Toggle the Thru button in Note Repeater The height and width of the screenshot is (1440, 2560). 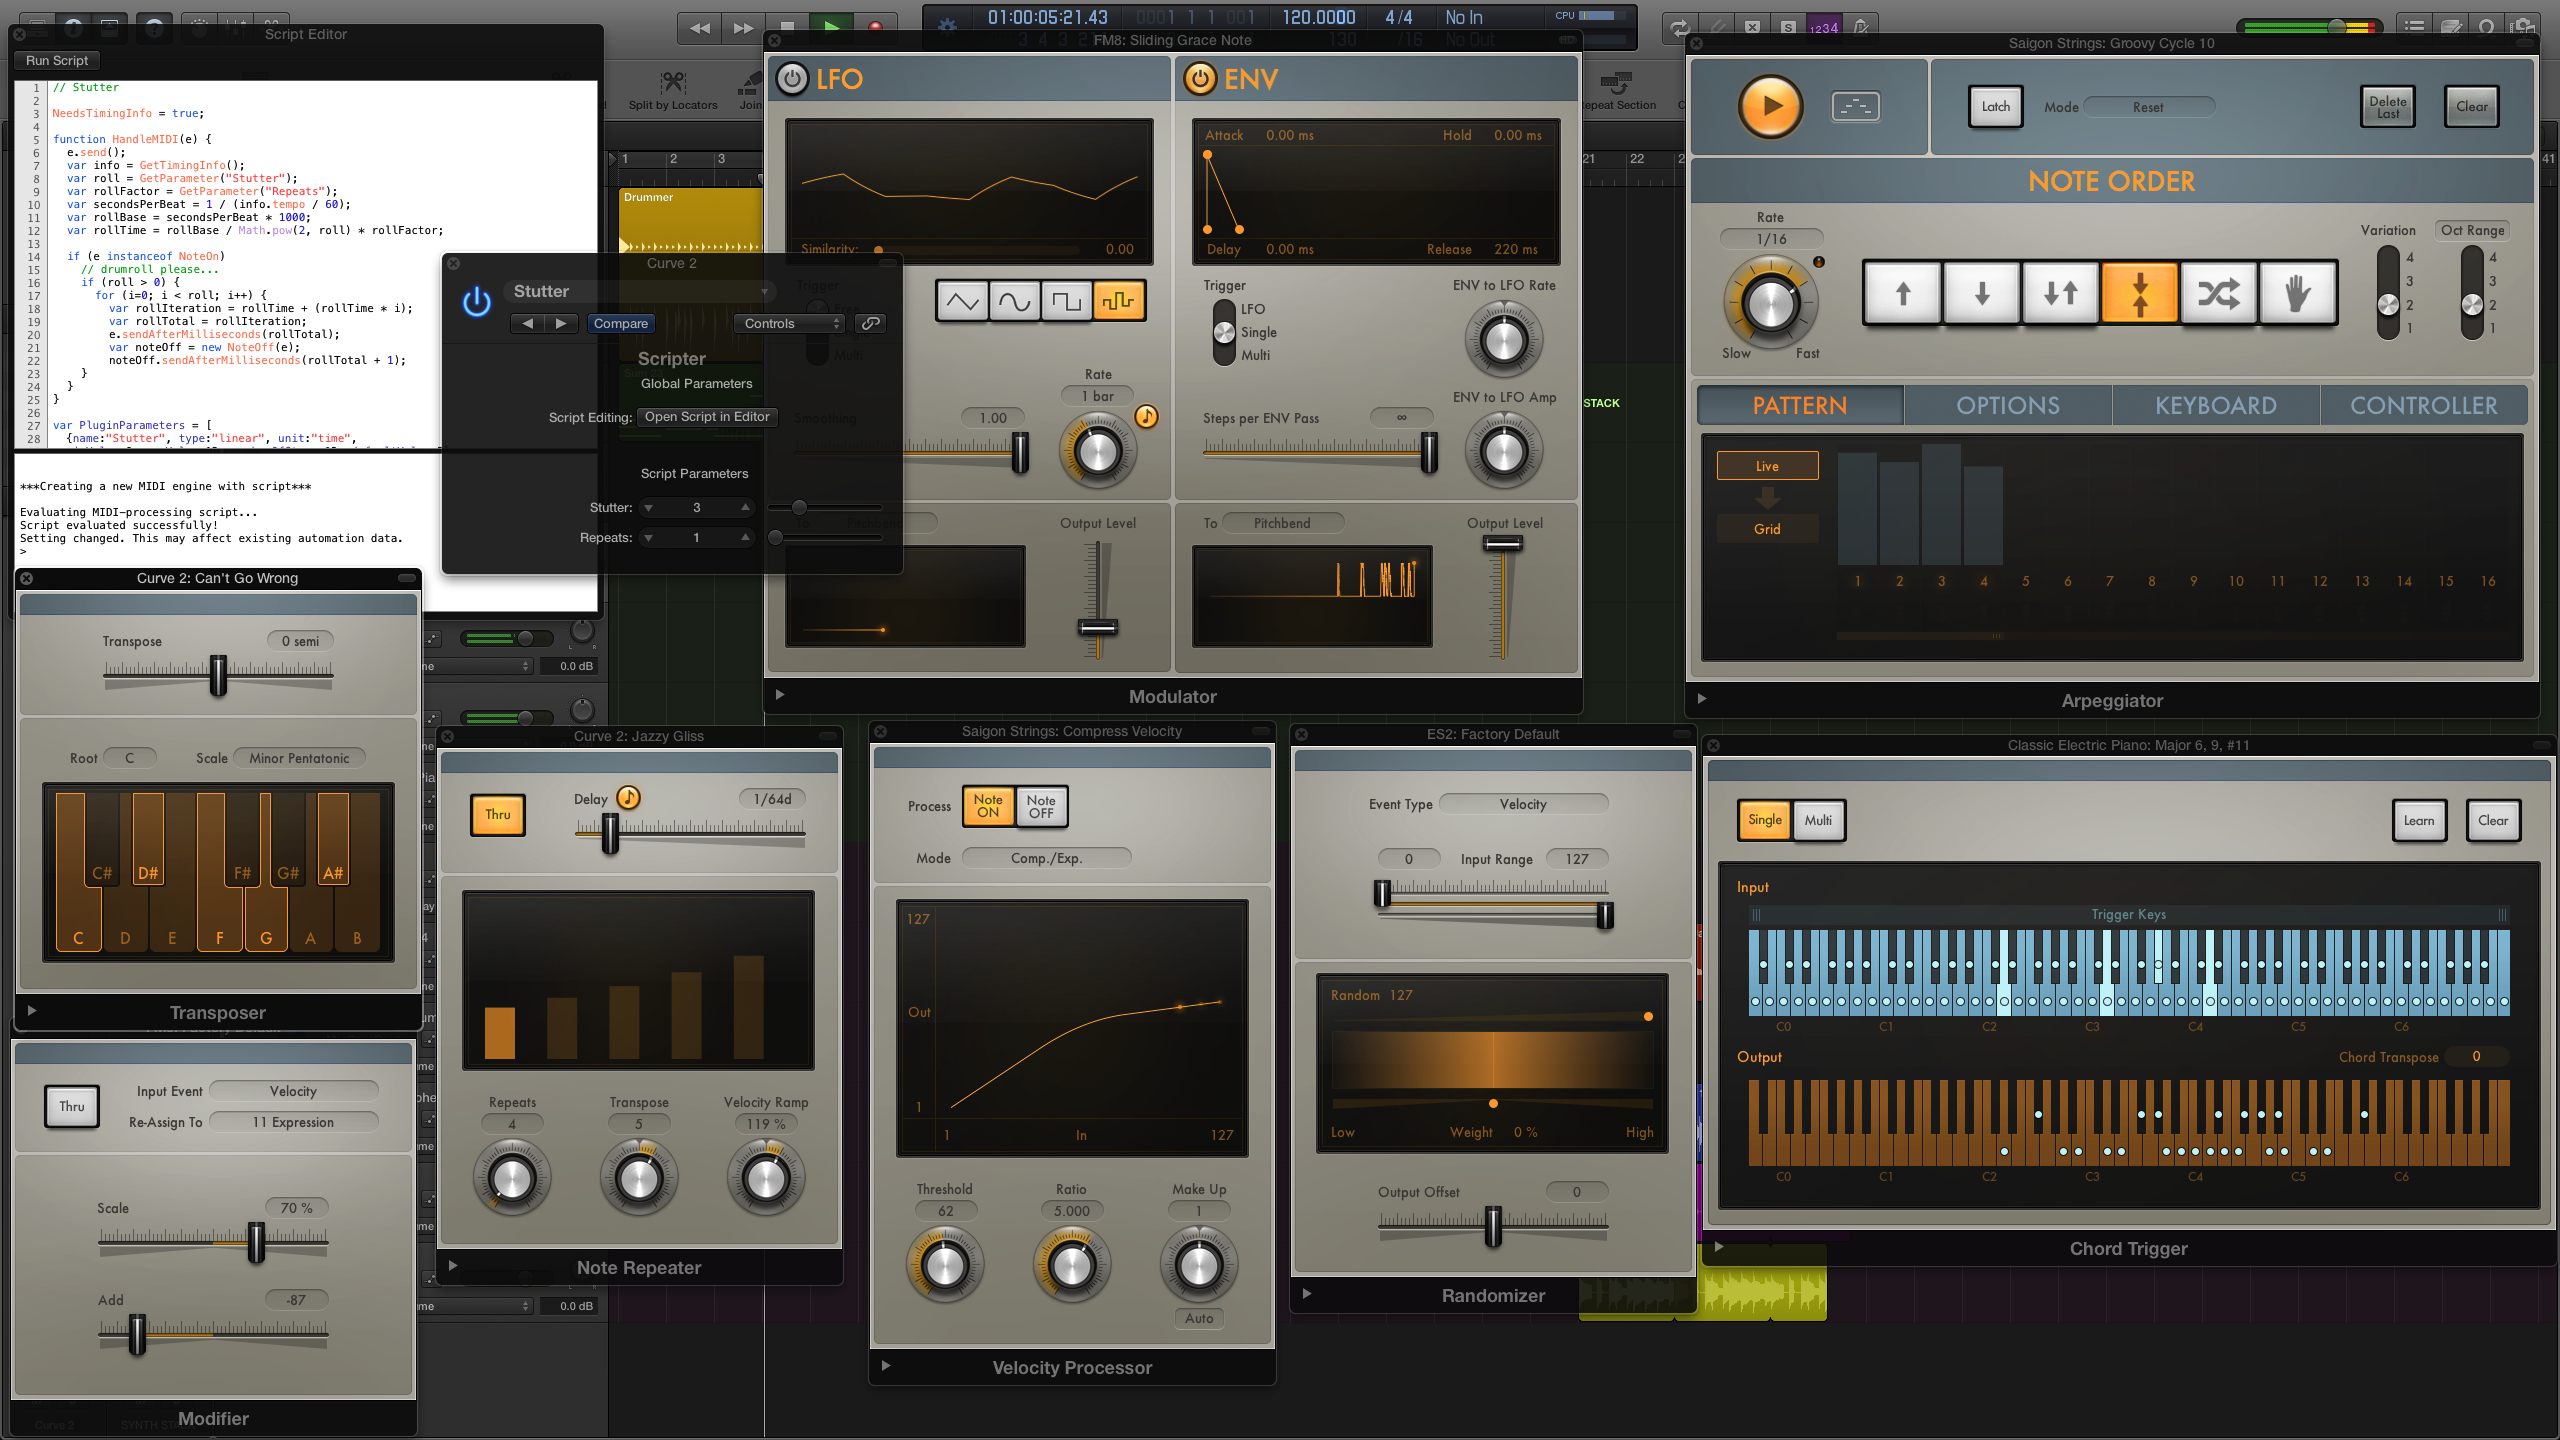point(497,815)
